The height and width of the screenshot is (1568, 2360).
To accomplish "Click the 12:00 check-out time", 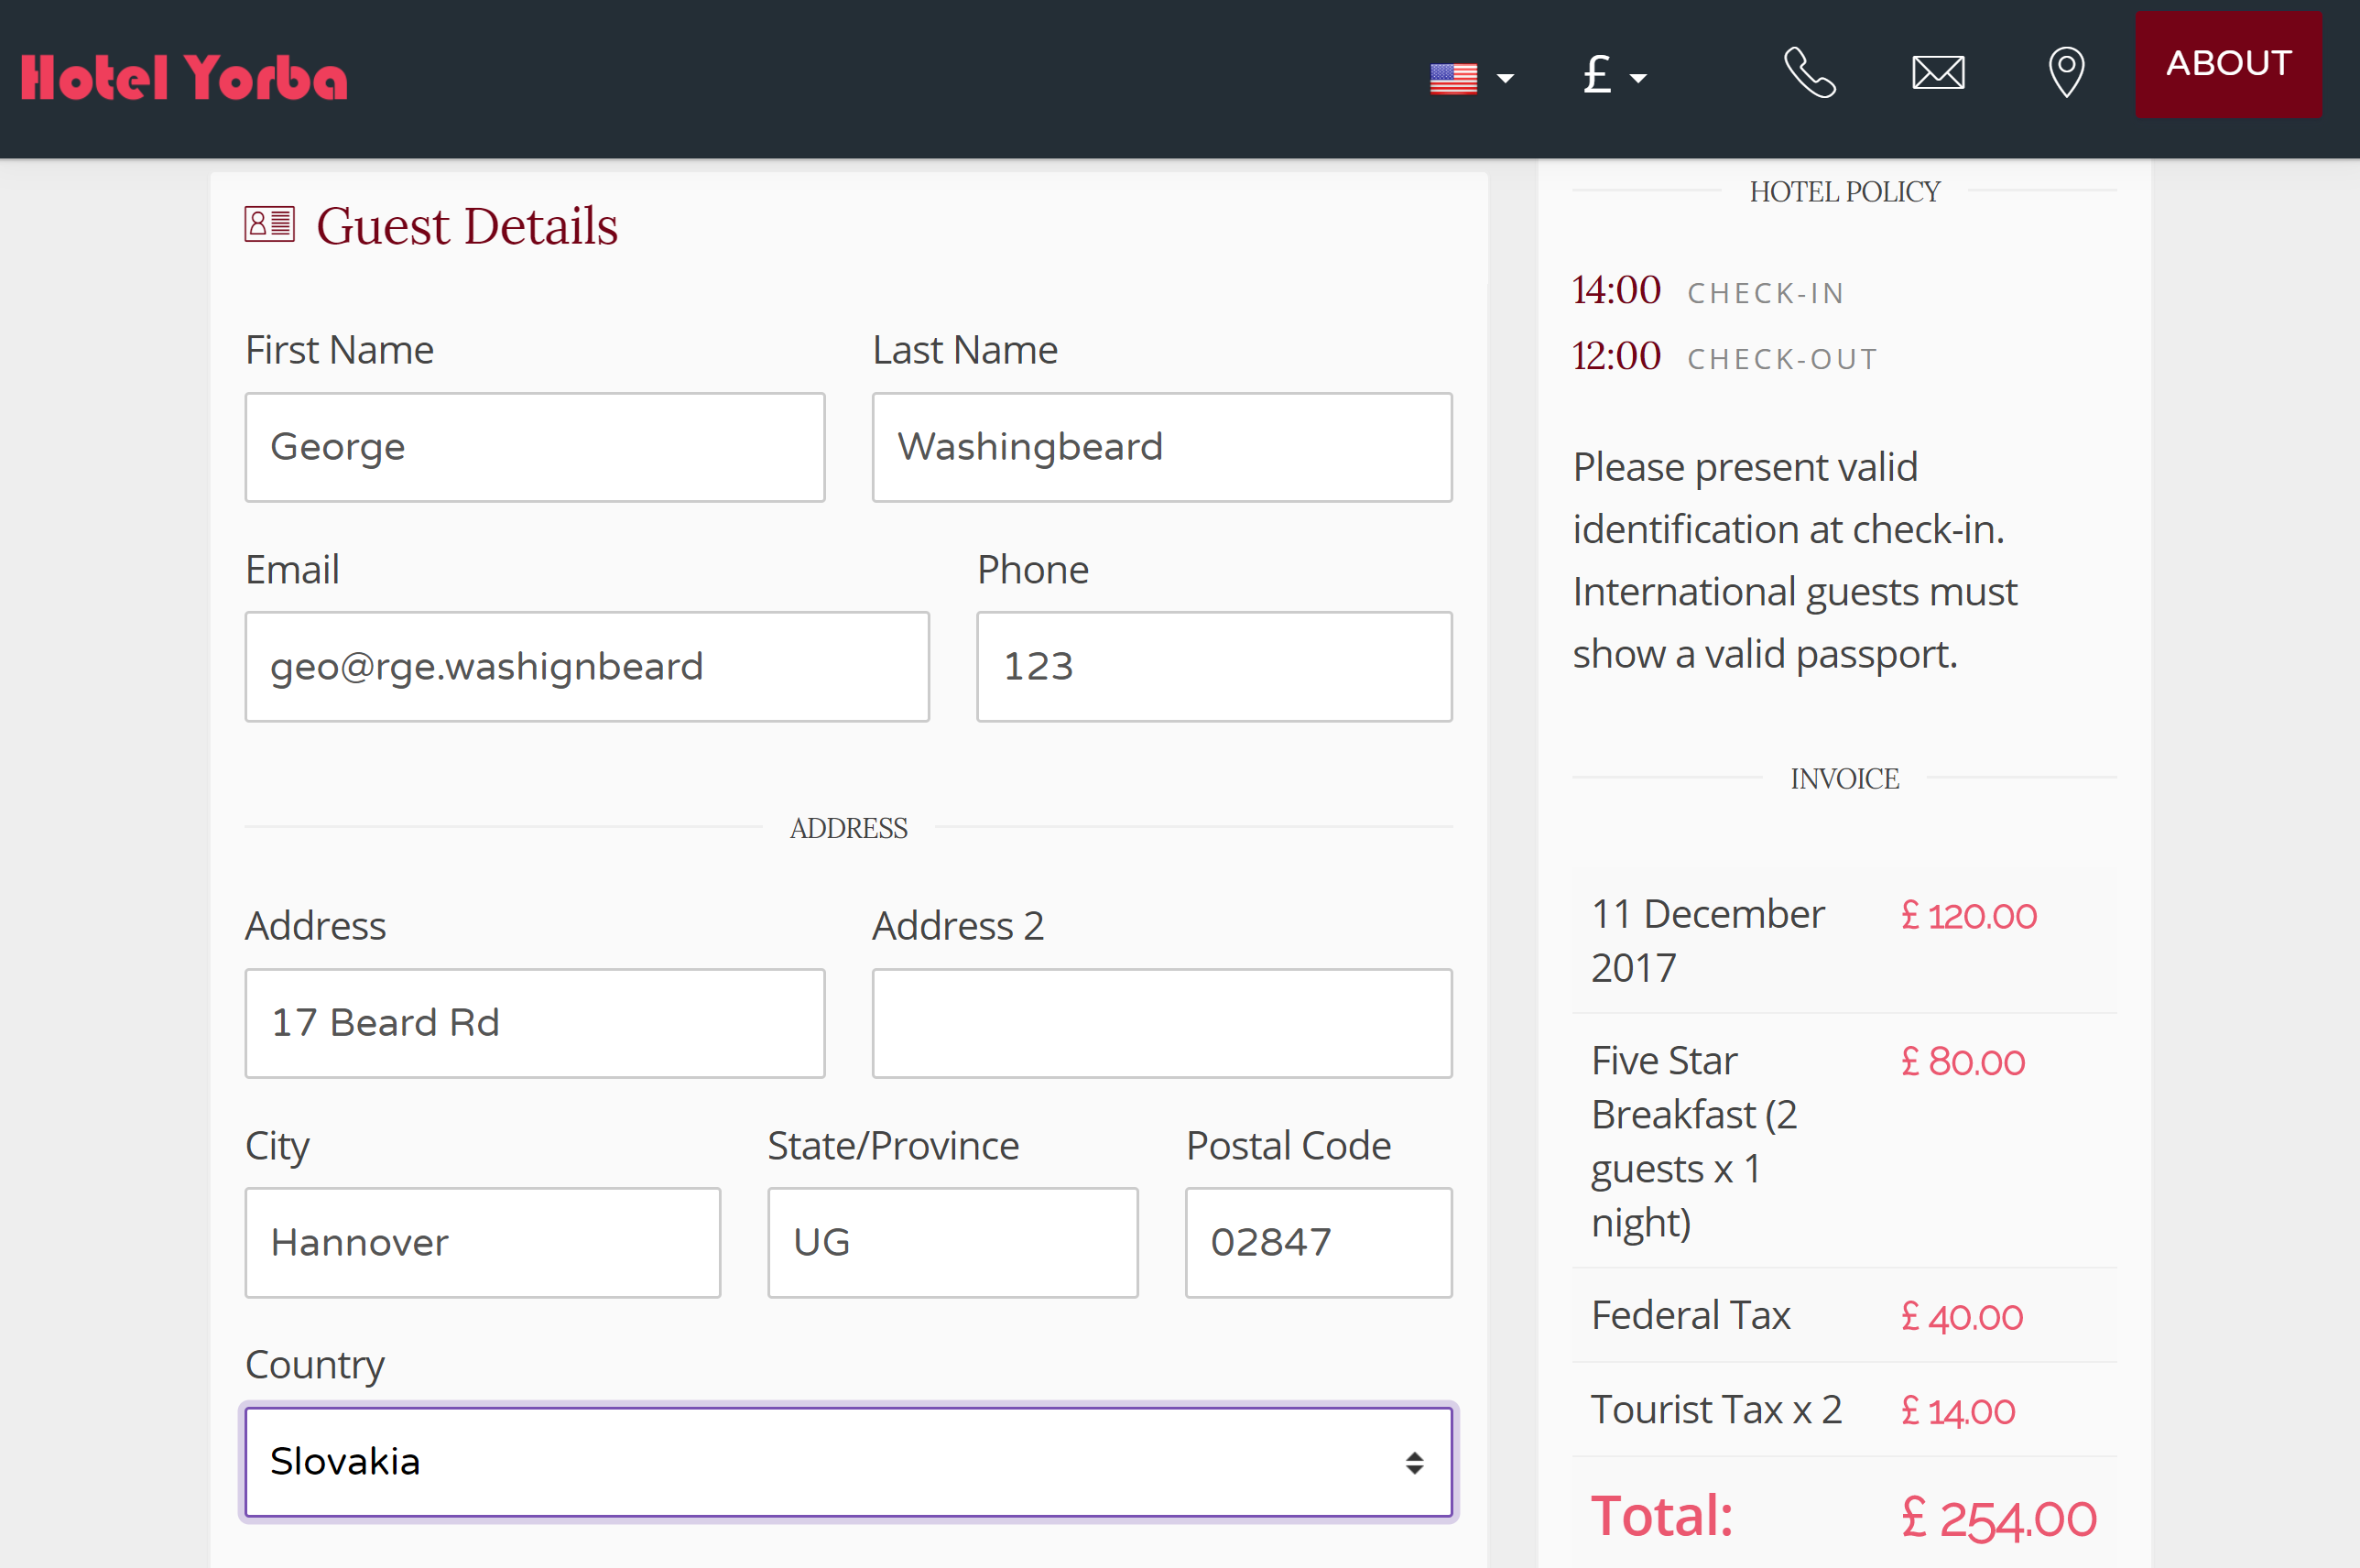I will [1616, 356].
